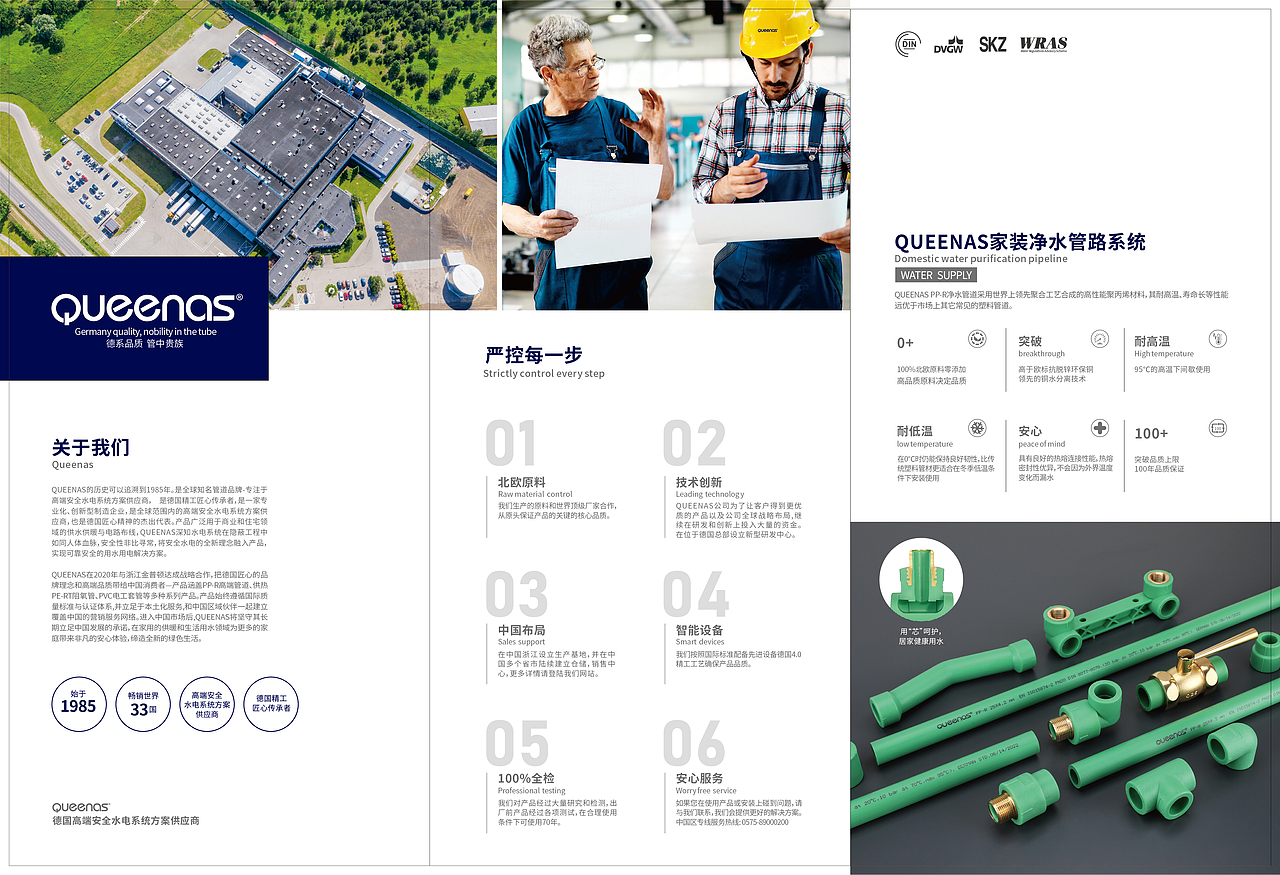Click the DIN certification icon
1280x875 pixels.
908,42
